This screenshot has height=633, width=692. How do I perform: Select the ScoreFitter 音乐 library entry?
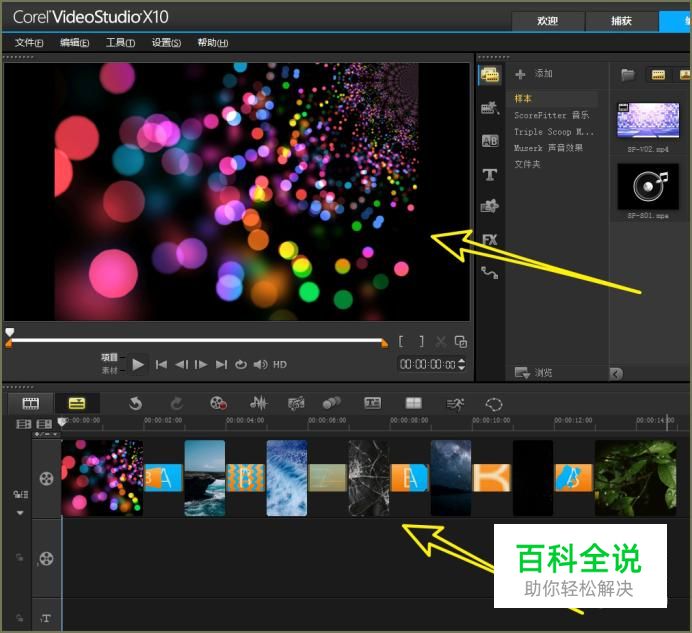click(x=551, y=115)
